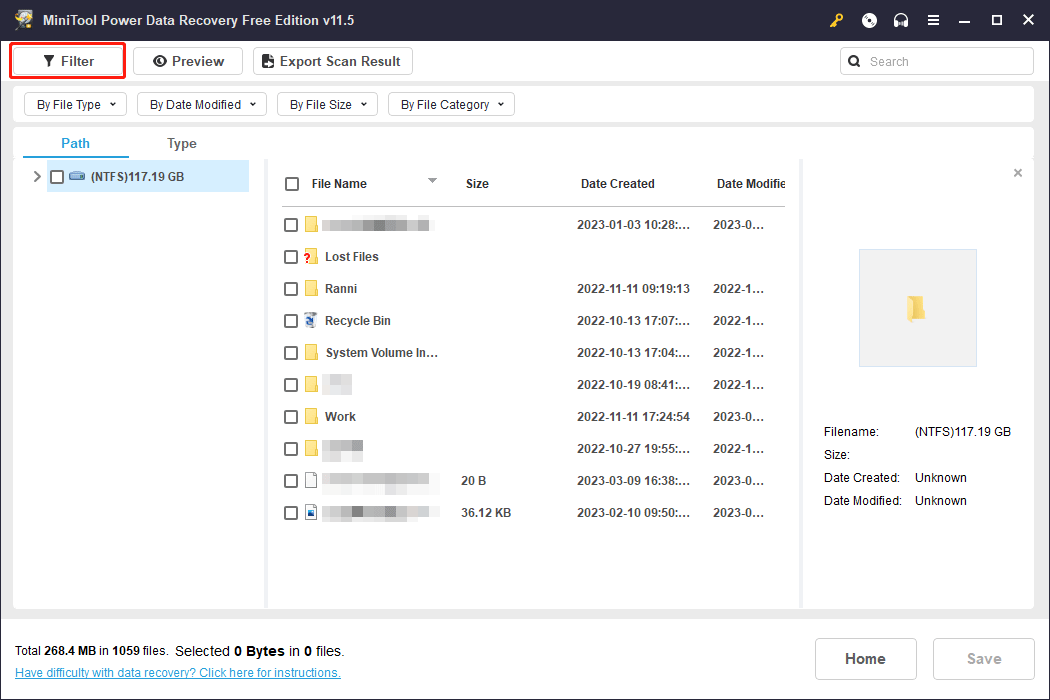Check the checkbox for folder dated 2023-01-03
Viewport: 1050px width, 700px height.
pos(291,225)
